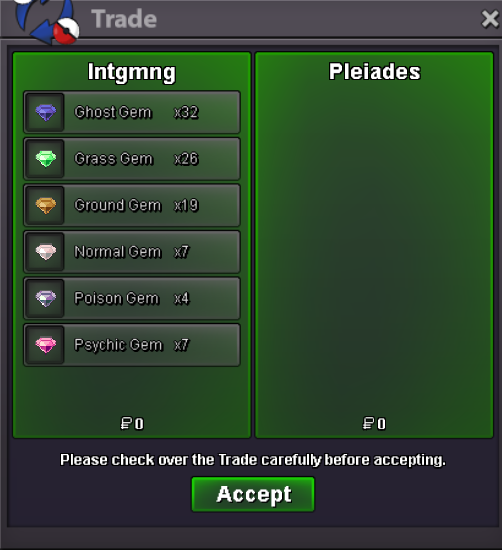Click the white Normal Gem icon
The width and height of the screenshot is (502, 550).
click(46, 252)
